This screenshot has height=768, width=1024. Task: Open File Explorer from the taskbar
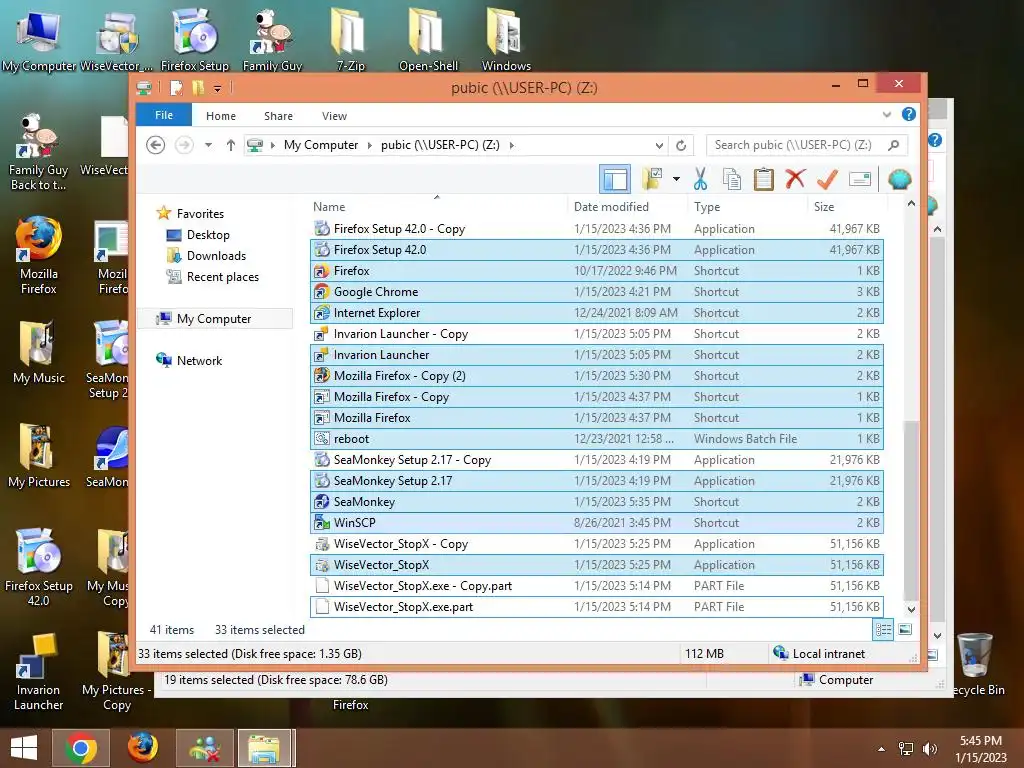click(x=264, y=748)
